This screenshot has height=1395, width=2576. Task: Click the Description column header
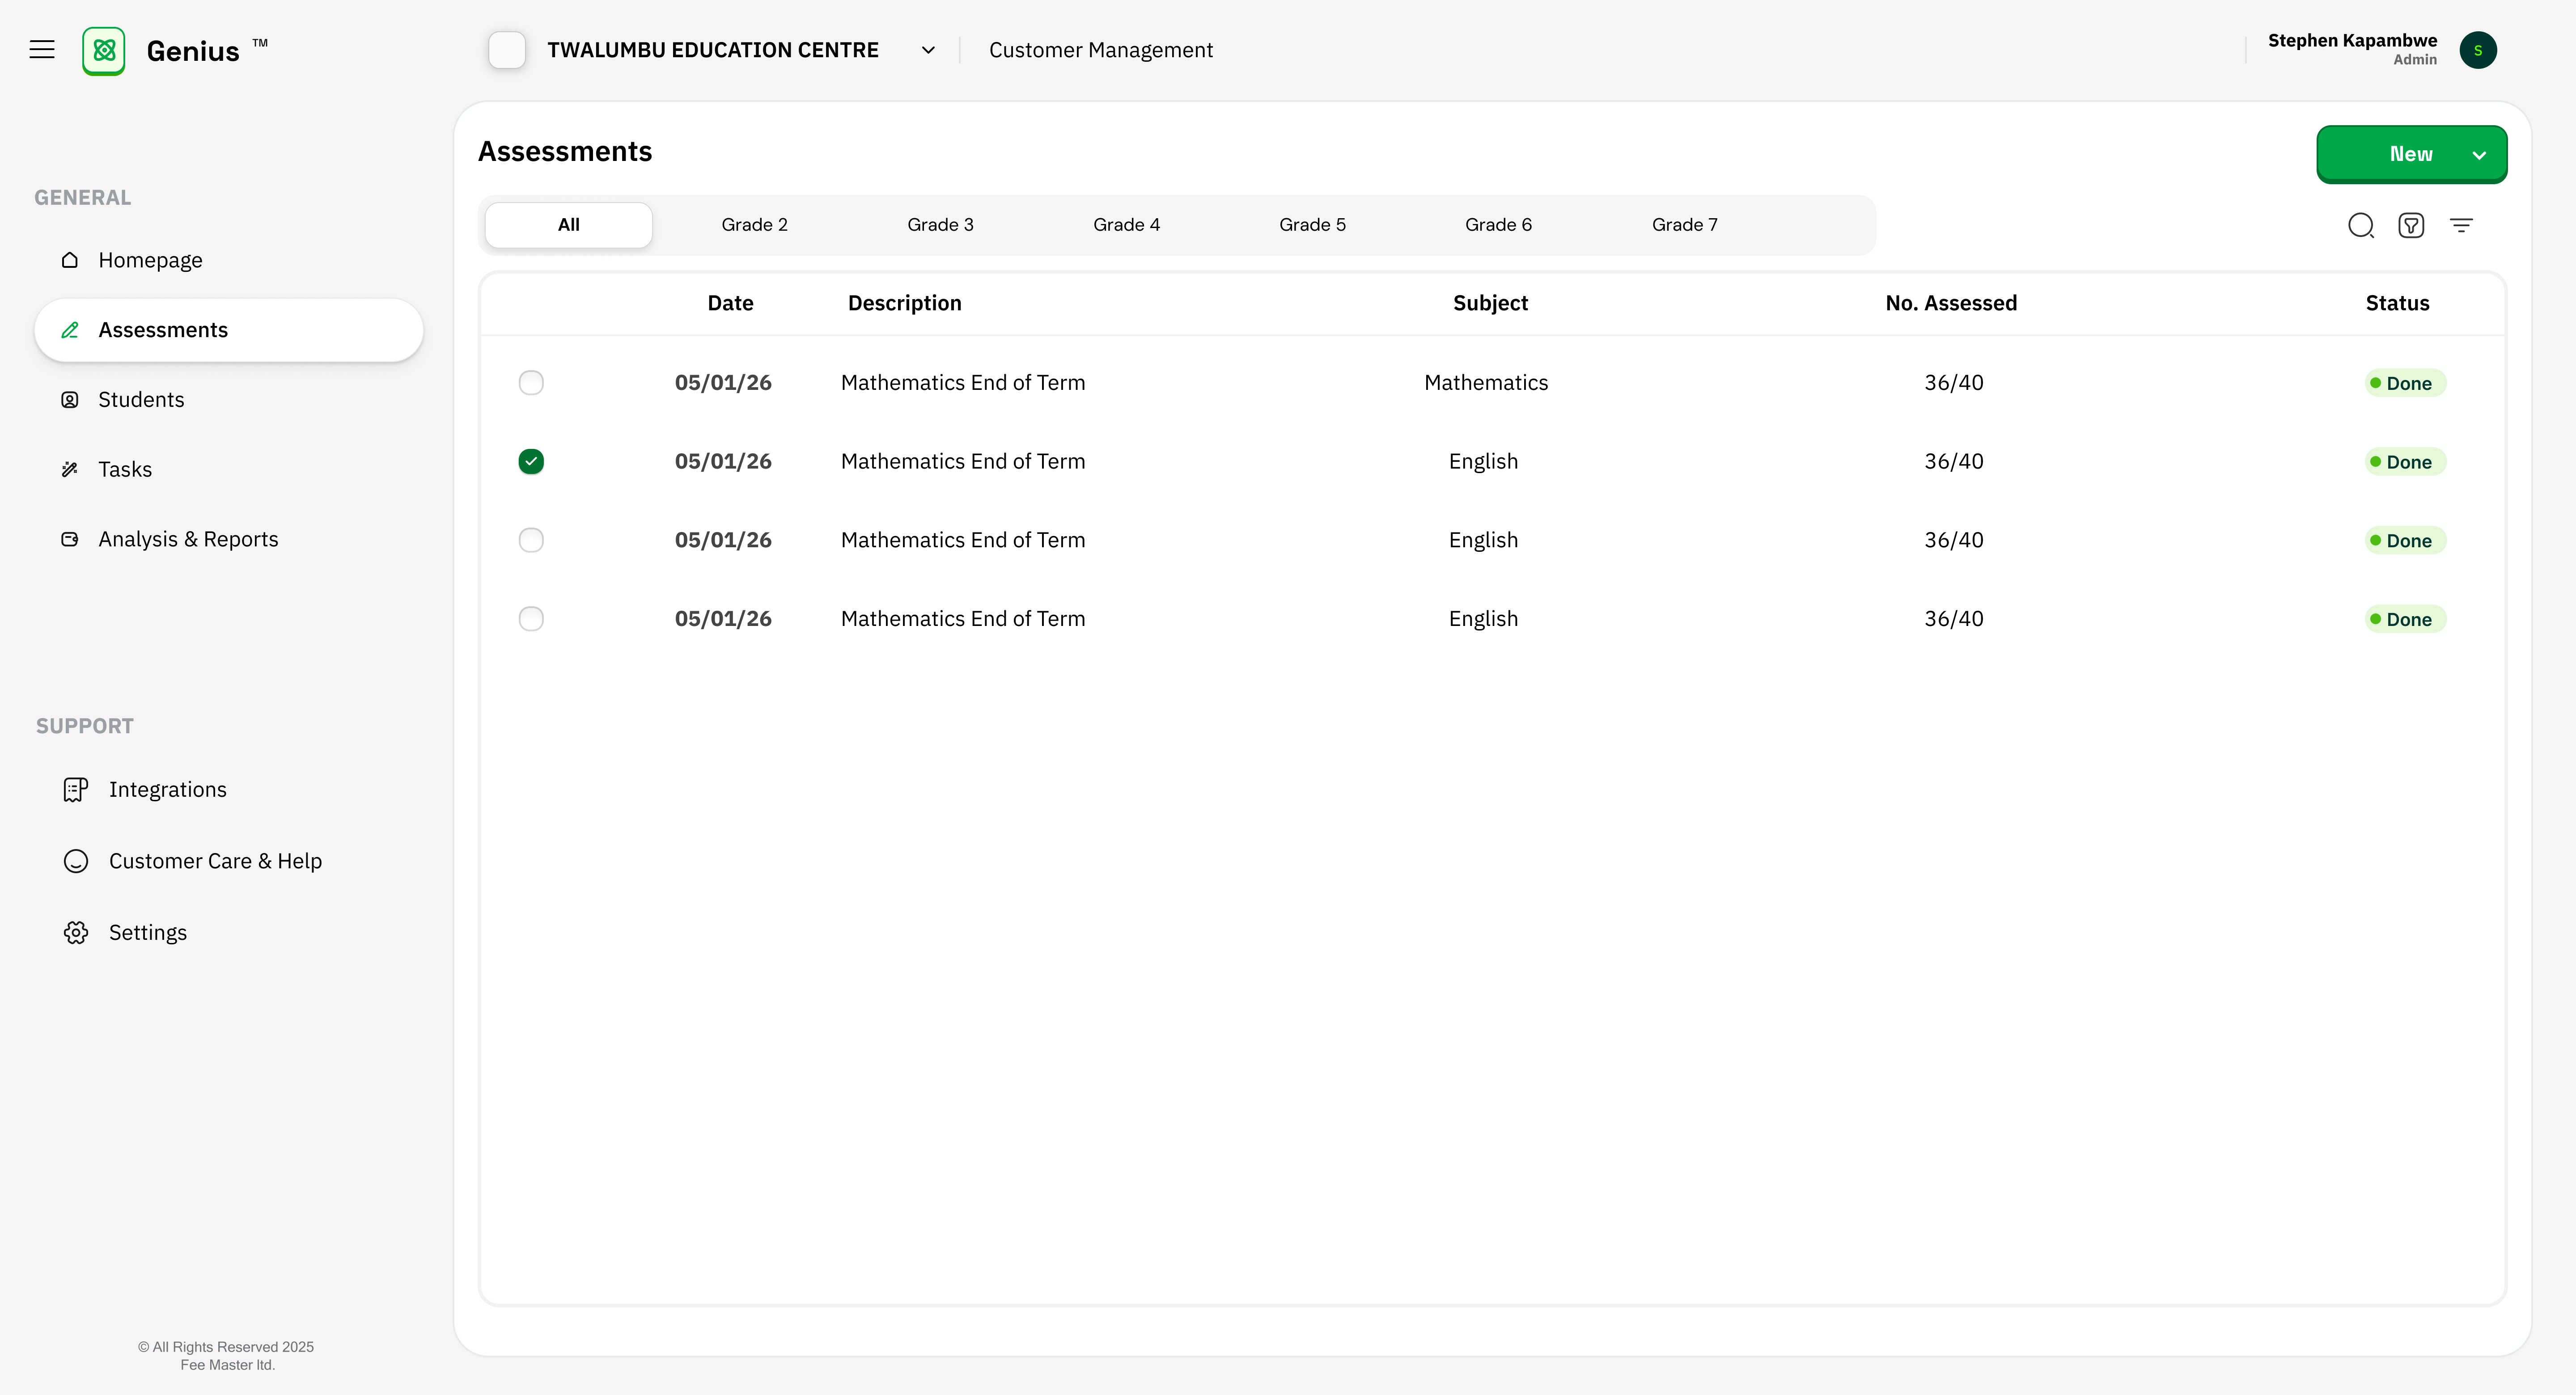[x=905, y=303]
